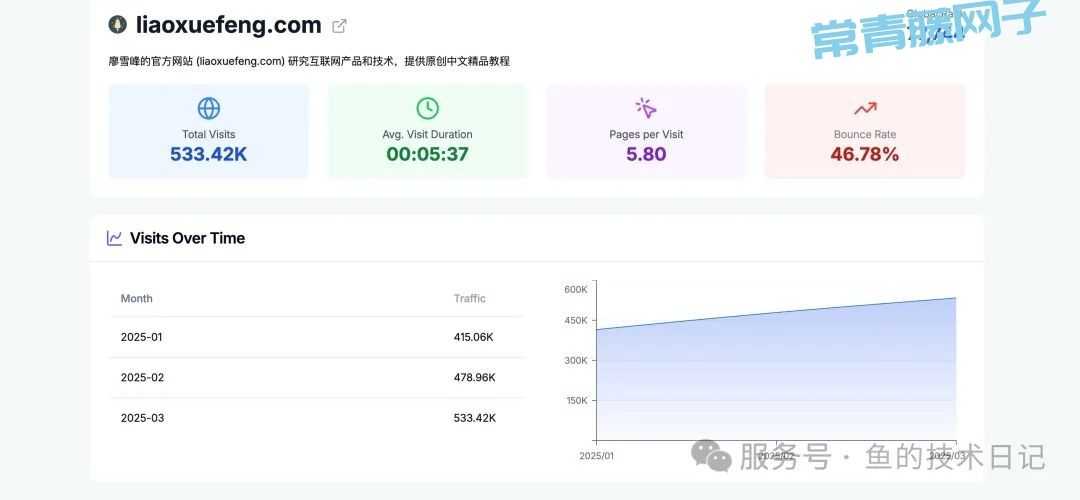The width and height of the screenshot is (1080, 500).
Task: Click the 2025/01 x-axis label
Action: 596,455
